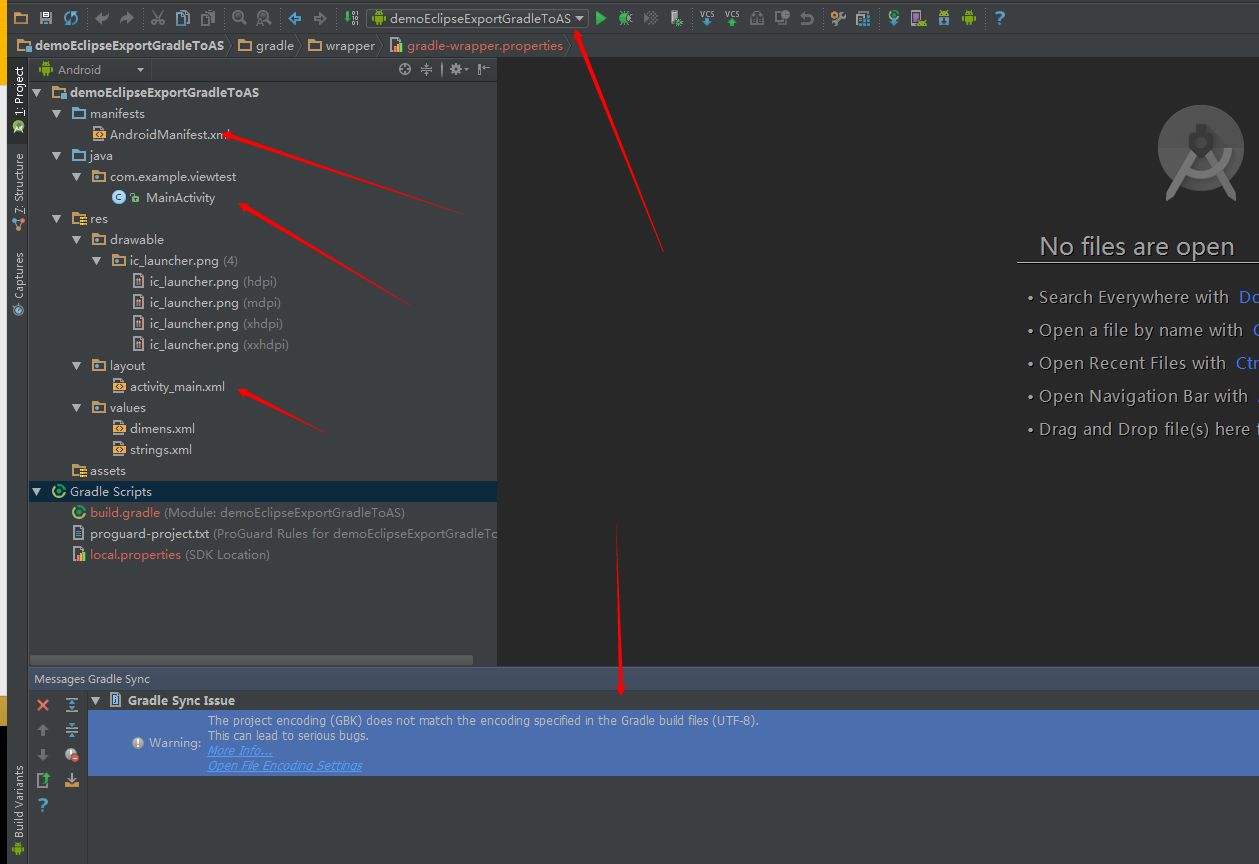Screen dimensions: 1259x864
Task: Select the wrapper breadcrumb
Action: pyautogui.click(x=342, y=45)
